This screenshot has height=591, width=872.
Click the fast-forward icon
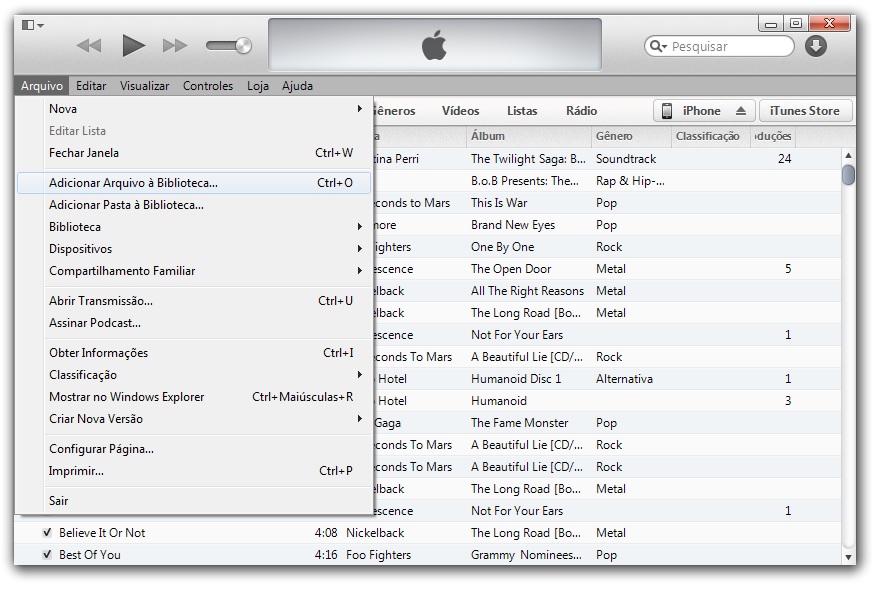point(174,44)
